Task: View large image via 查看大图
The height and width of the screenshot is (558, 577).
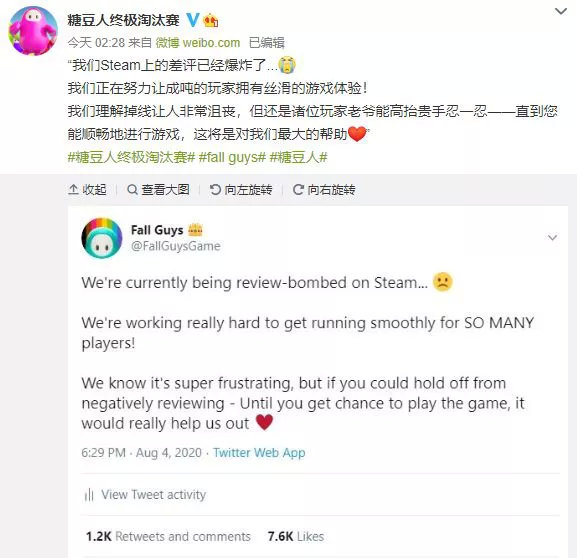Action: click(x=158, y=190)
